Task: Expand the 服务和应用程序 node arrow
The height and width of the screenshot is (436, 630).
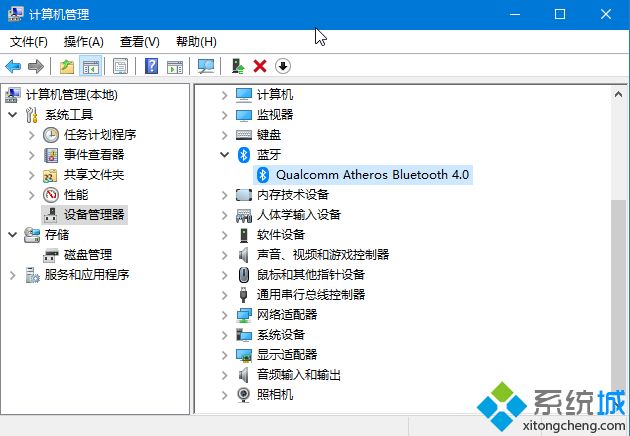Action: 12,275
